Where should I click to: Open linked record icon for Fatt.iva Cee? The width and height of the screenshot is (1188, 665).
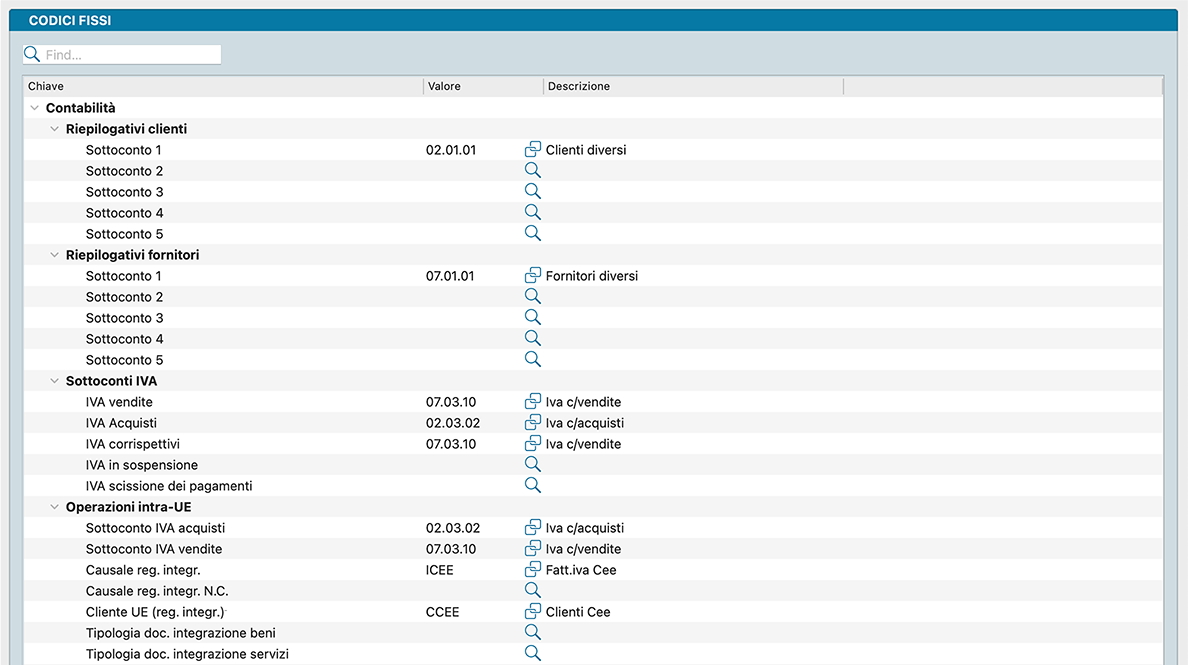click(x=533, y=570)
